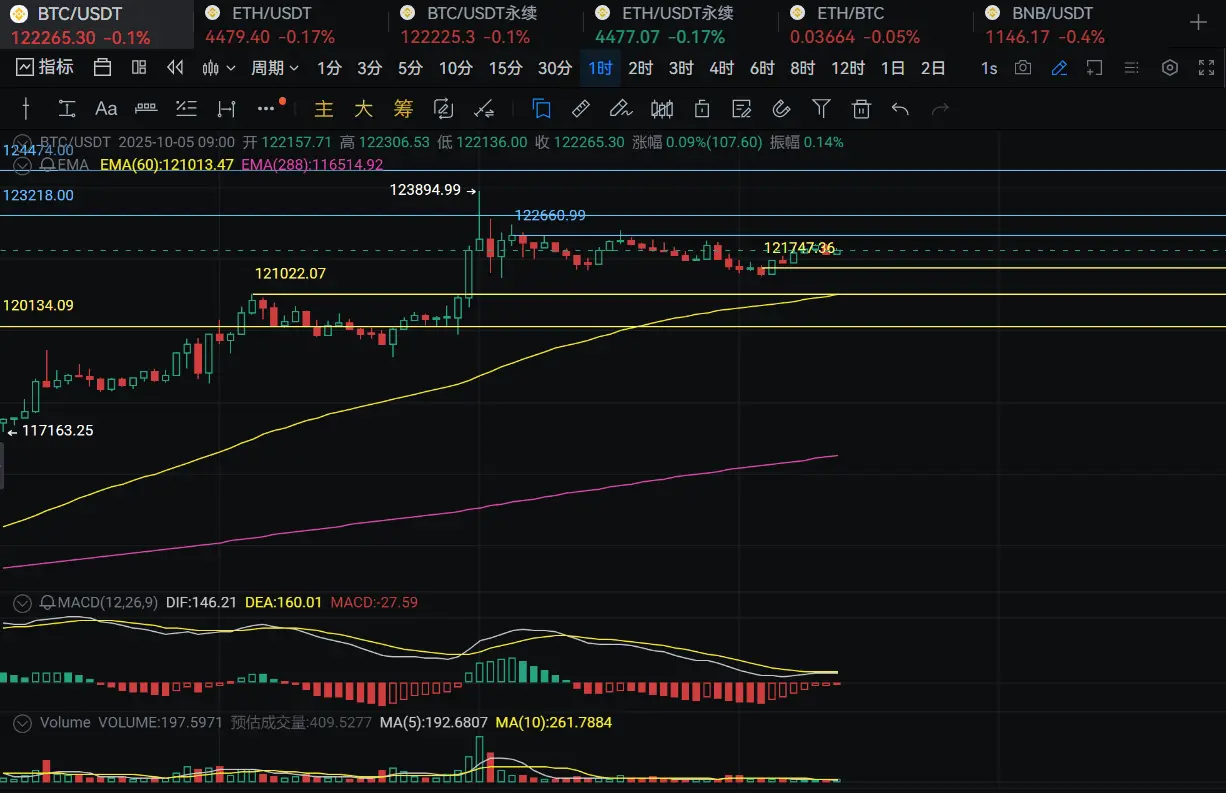
Task: Select the pencil with line drawing icon
Action: point(620,109)
